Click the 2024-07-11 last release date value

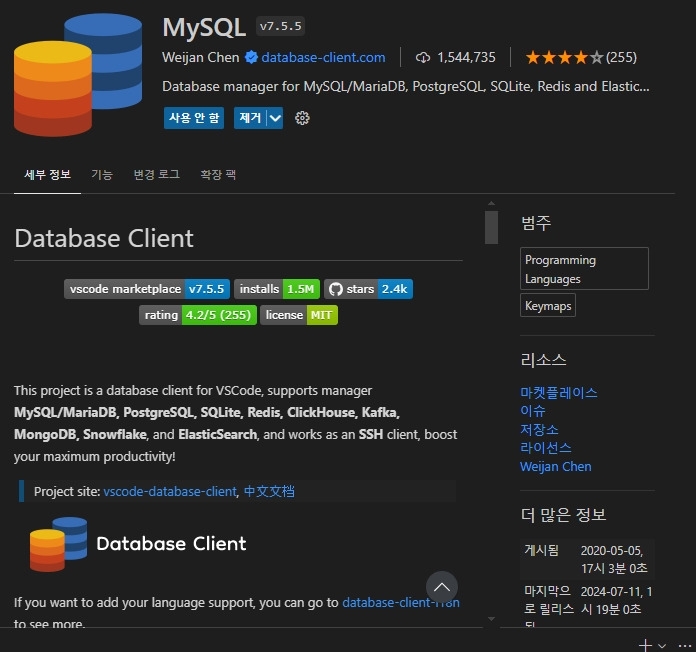point(616,600)
